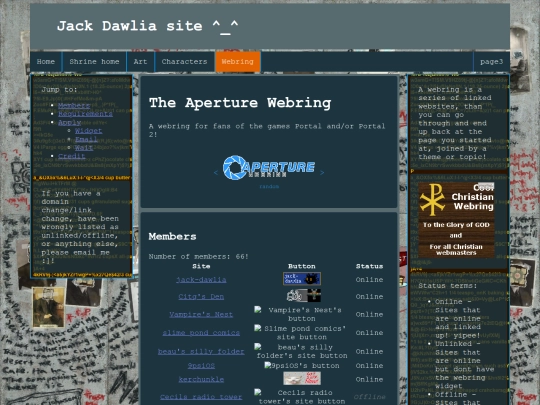Click the 9psiOS broken button image
Viewport: 540px width, 405px height.
click(x=302, y=365)
